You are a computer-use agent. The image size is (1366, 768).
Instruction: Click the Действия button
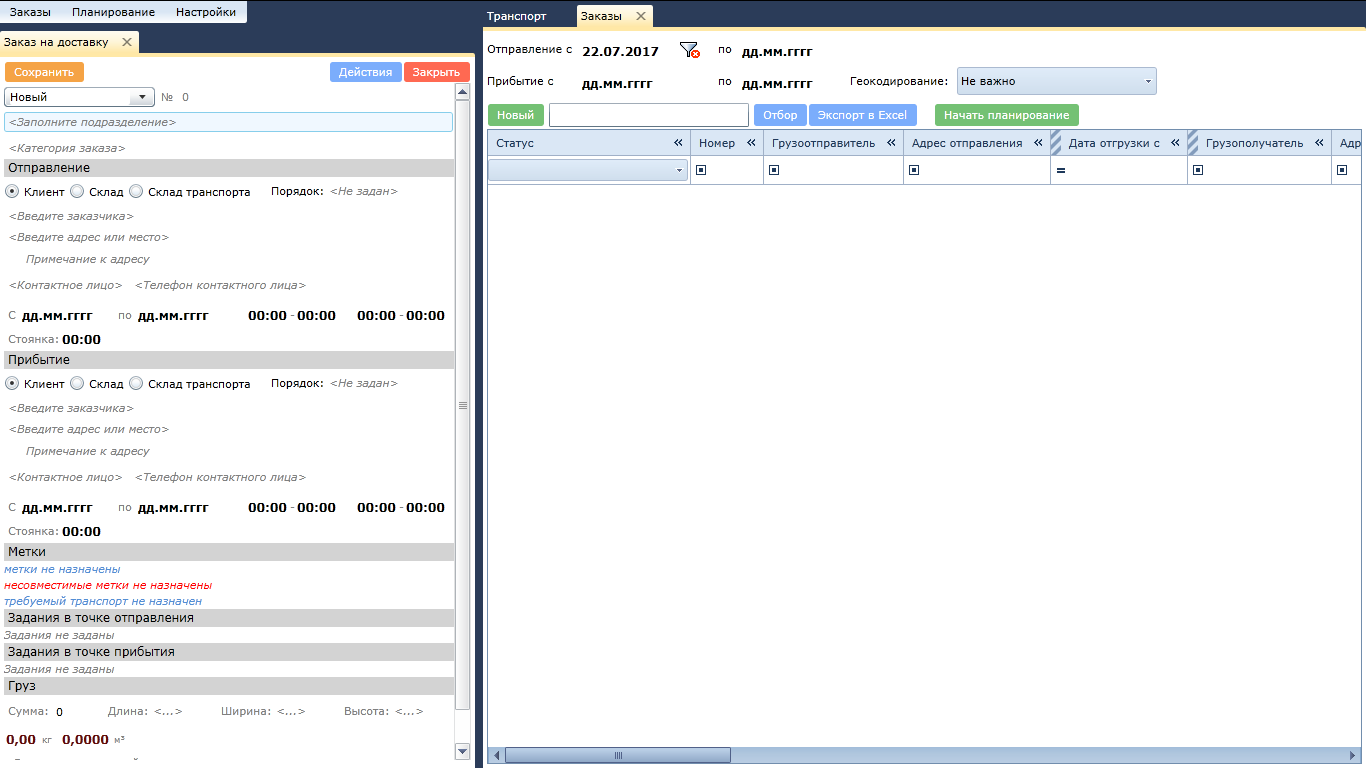point(366,72)
